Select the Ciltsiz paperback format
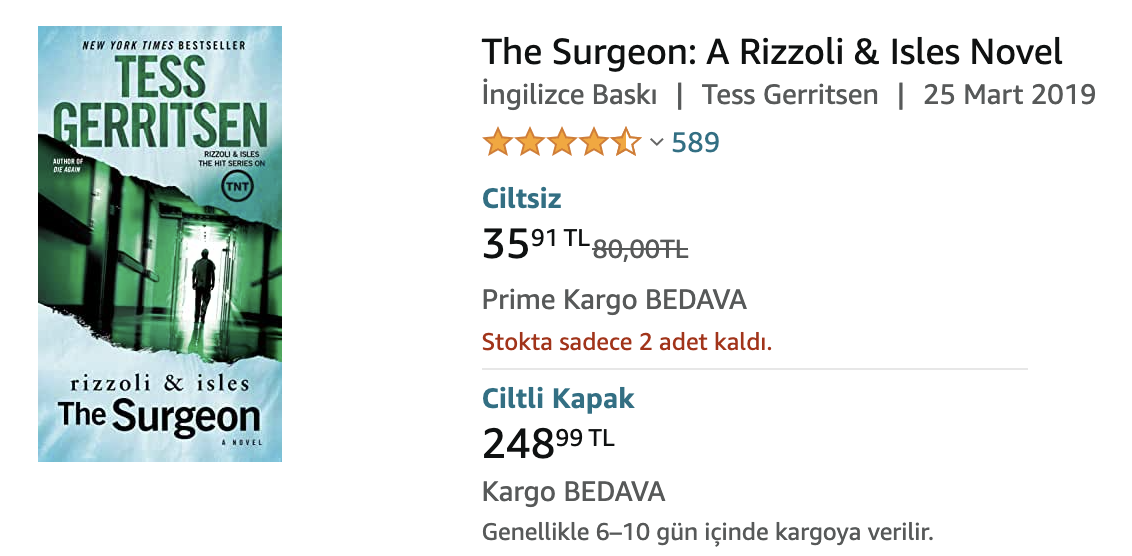The width and height of the screenshot is (1132, 556). 522,198
